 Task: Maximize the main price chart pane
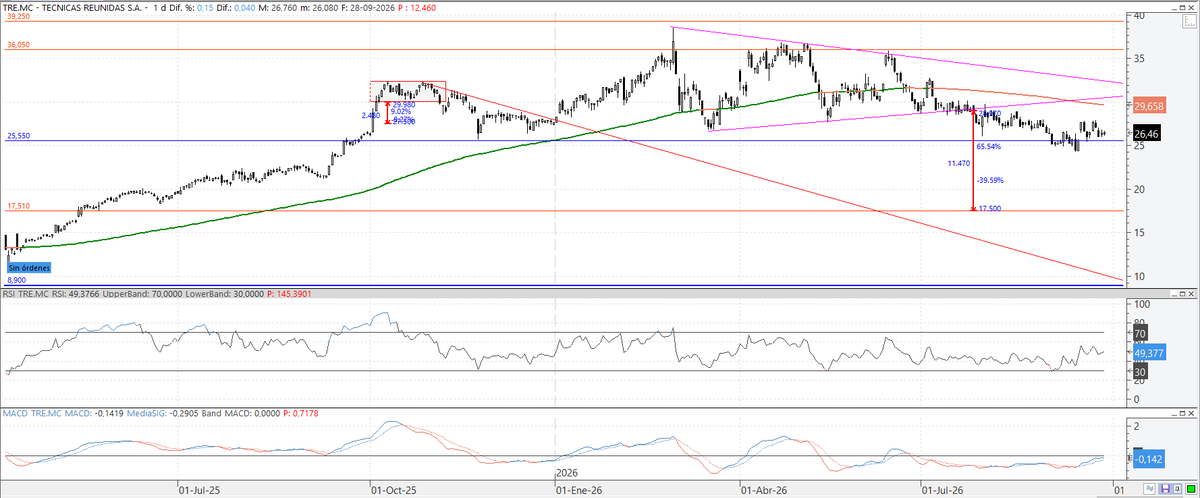(x=1182, y=8)
